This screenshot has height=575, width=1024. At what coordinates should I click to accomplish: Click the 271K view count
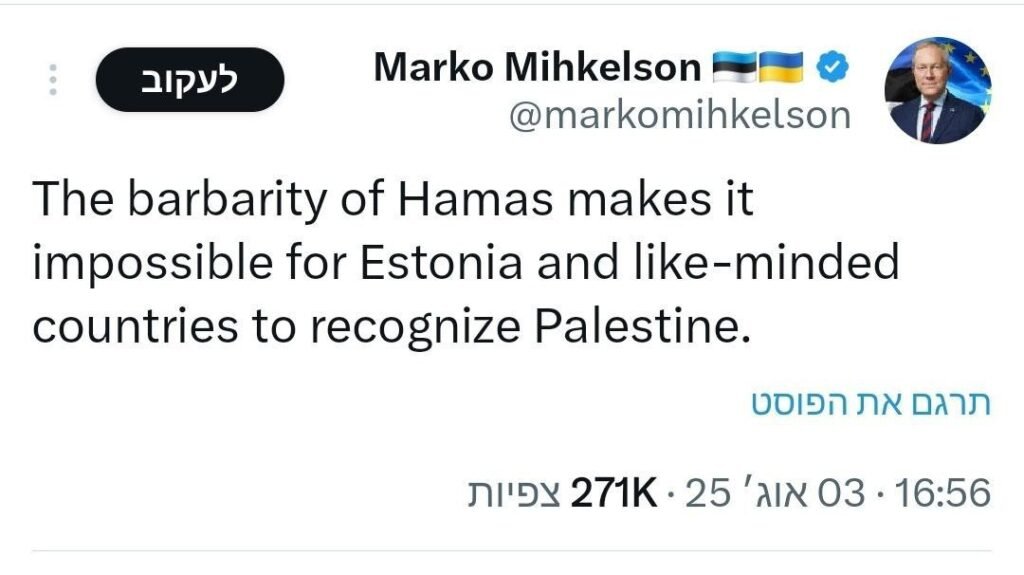tap(612, 492)
